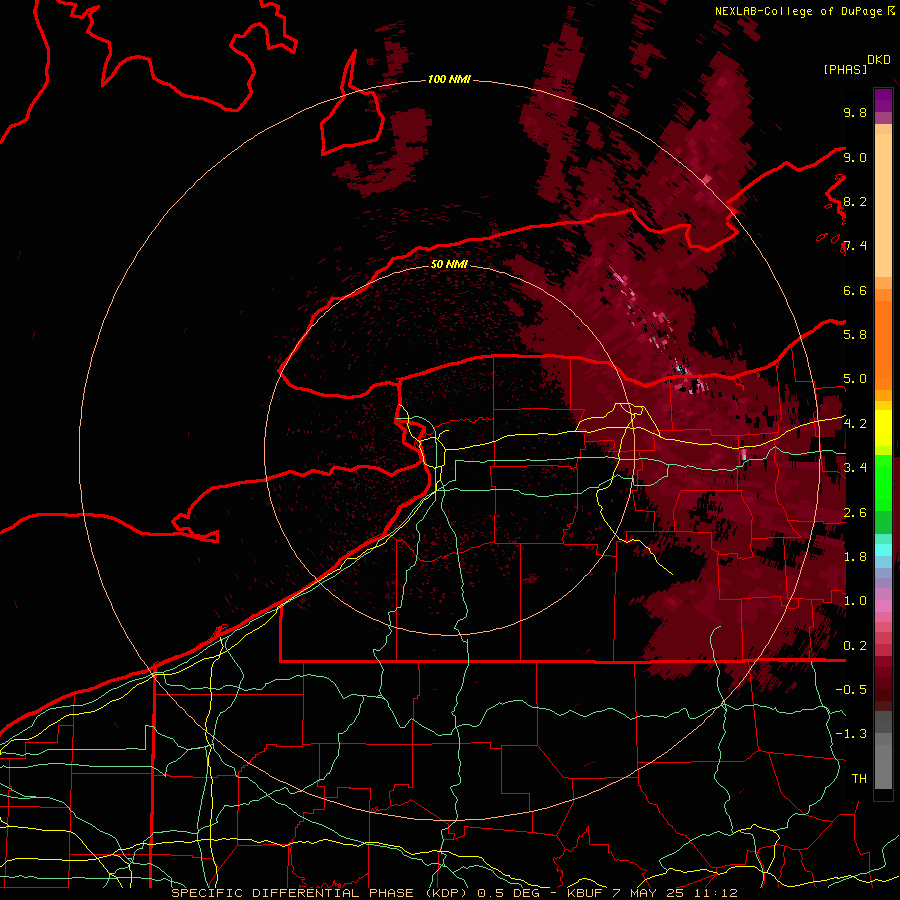Select the 9.0 value on the legend
The width and height of the screenshot is (900, 900).
855,157
